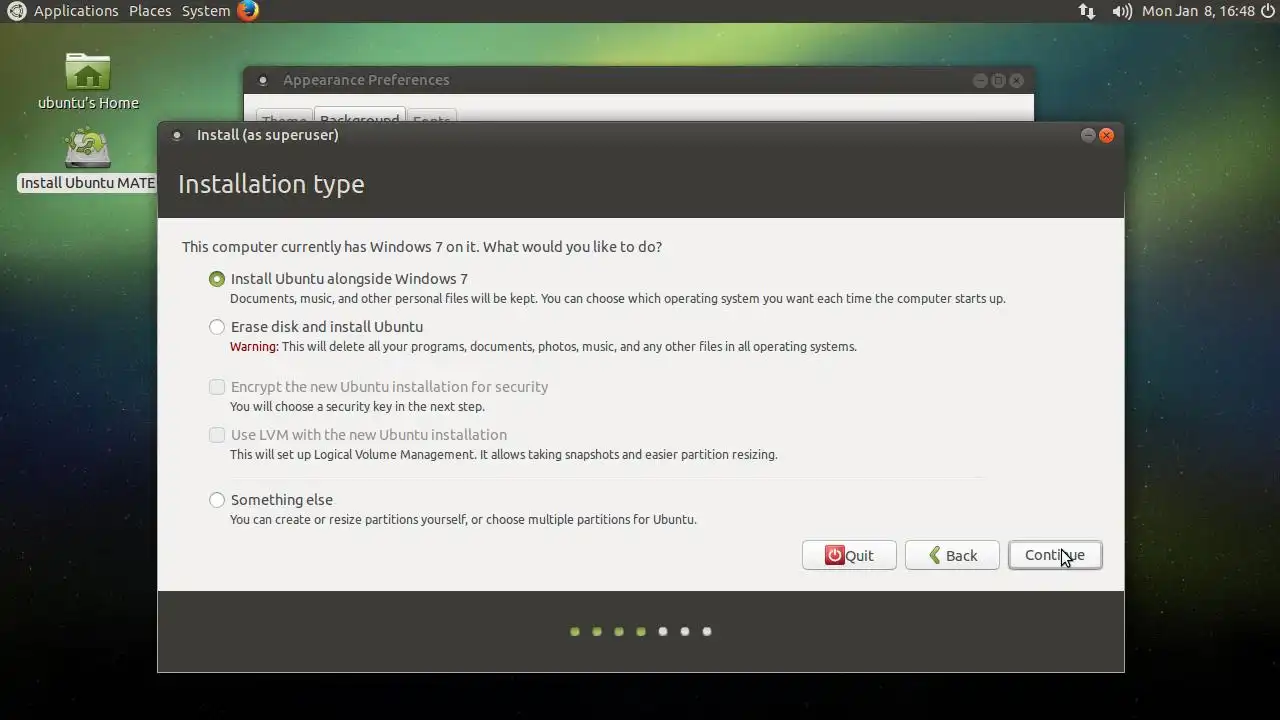Click the Ubuntu MATE logo in panel
The width and height of the screenshot is (1280, 720).
(x=16, y=11)
